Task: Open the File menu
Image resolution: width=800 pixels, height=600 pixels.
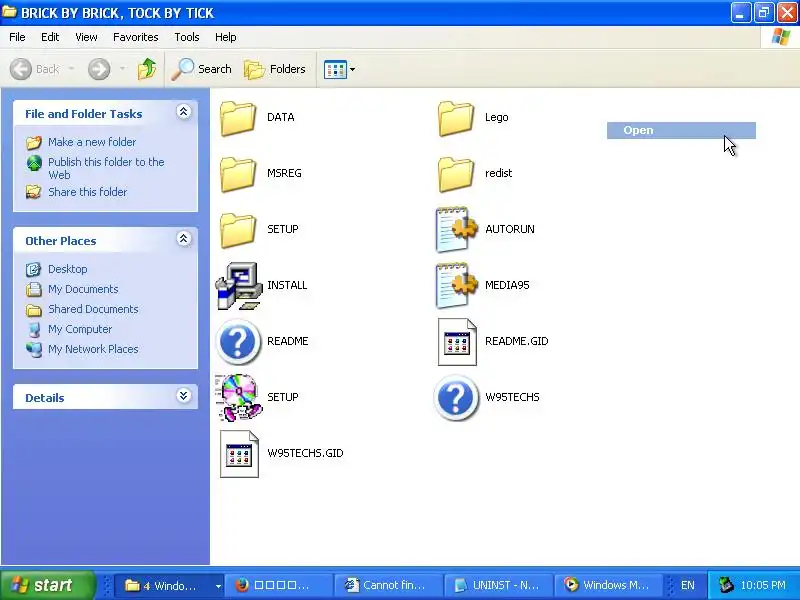Action: tap(17, 37)
